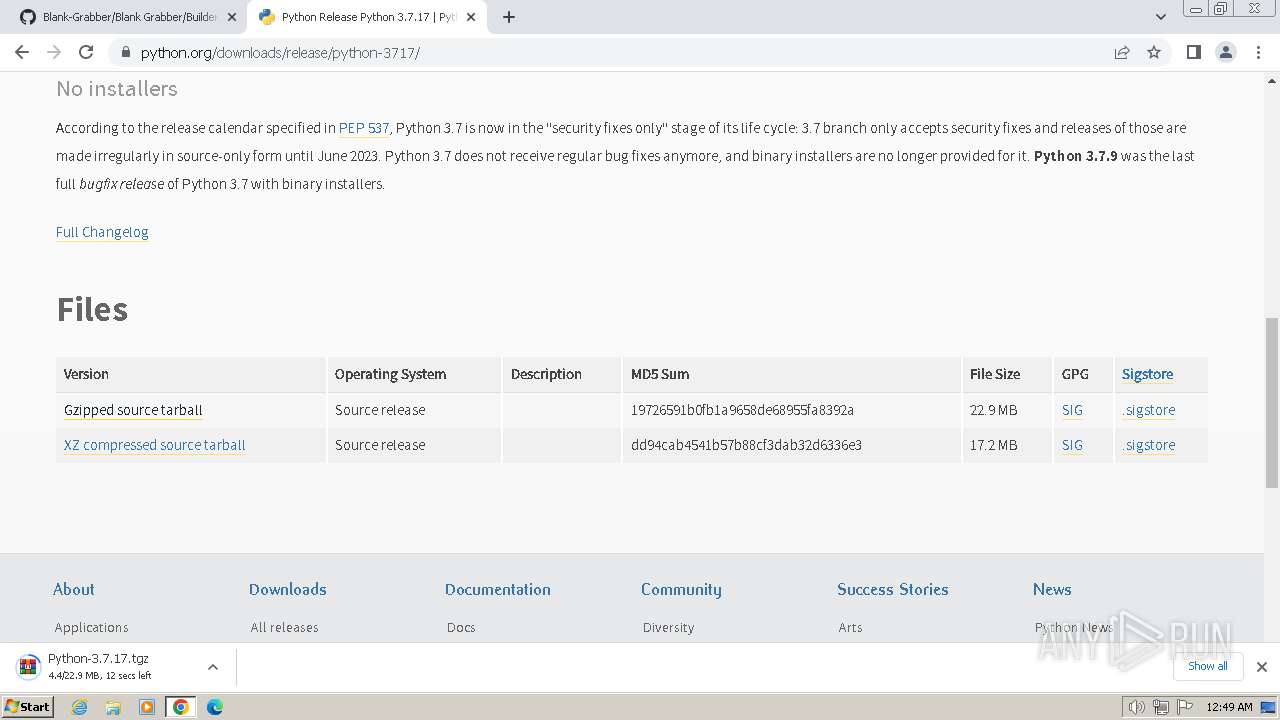Click the Show desktop tray button
The width and height of the screenshot is (1280, 720).
coord(1268,707)
